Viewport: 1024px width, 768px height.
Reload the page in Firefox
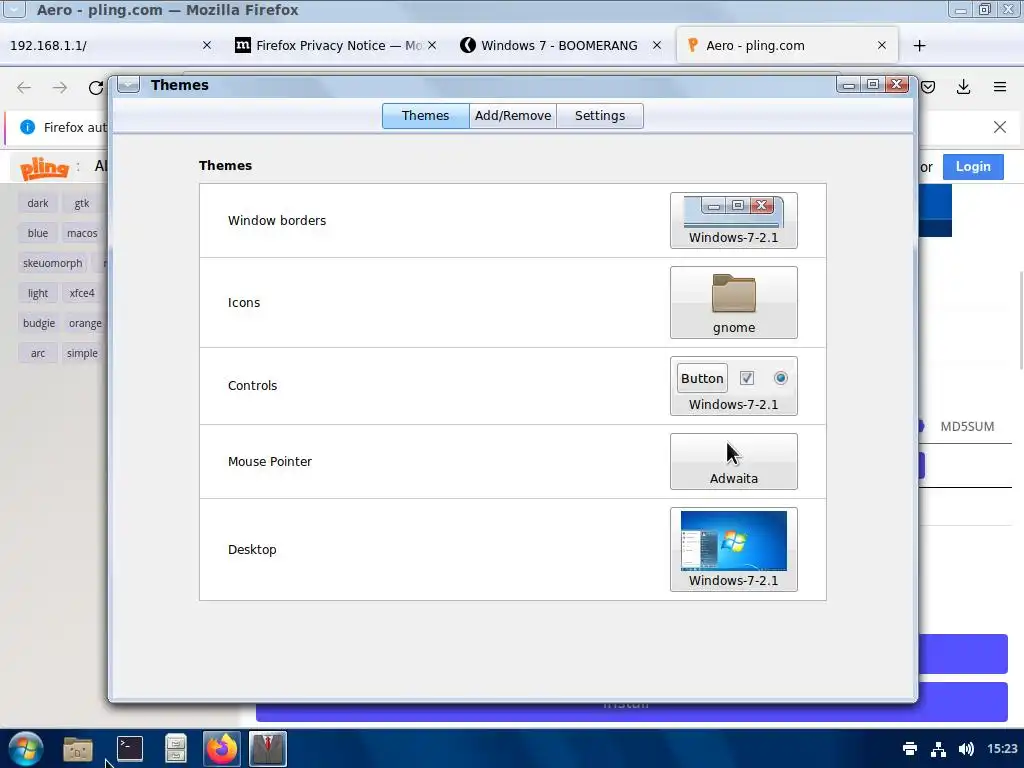96,88
